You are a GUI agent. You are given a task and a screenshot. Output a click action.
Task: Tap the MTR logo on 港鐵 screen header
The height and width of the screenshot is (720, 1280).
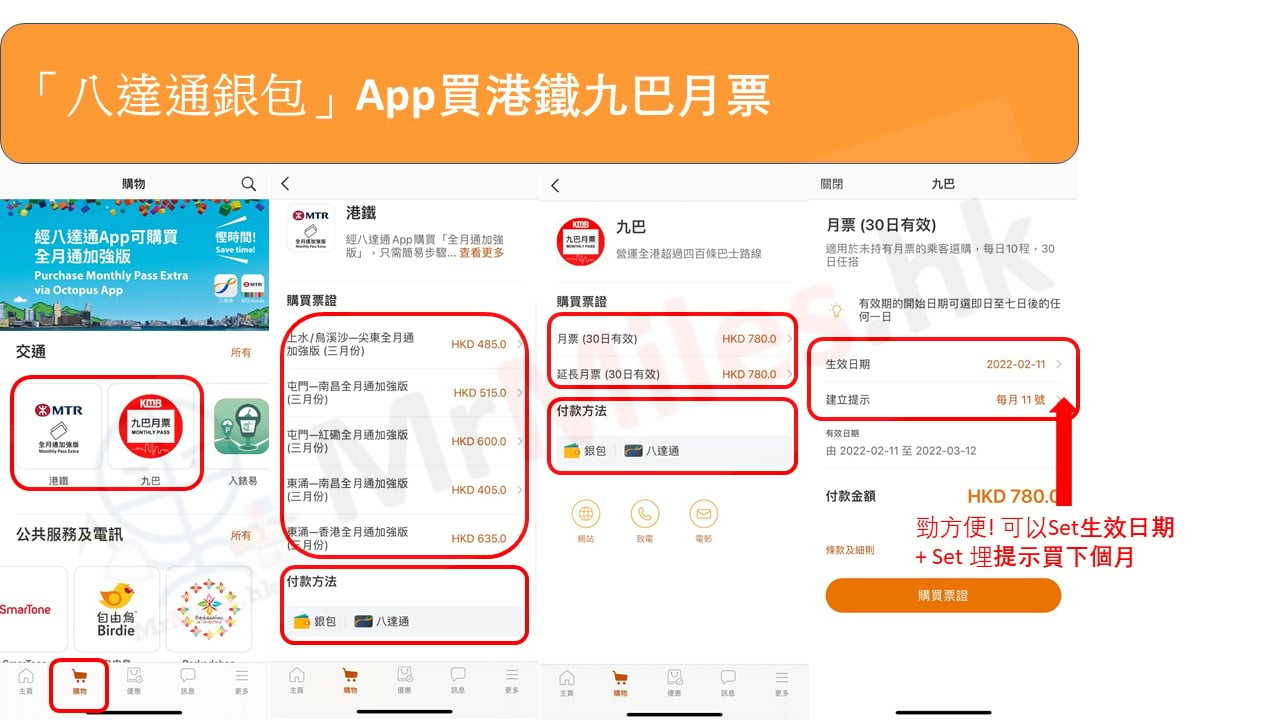click(x=310, y=229)
